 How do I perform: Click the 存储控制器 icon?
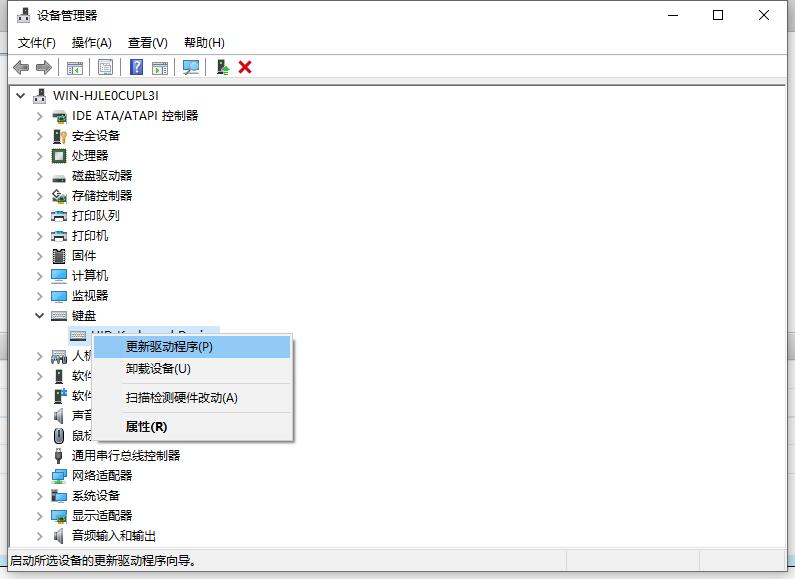click(x=59, y=196)
